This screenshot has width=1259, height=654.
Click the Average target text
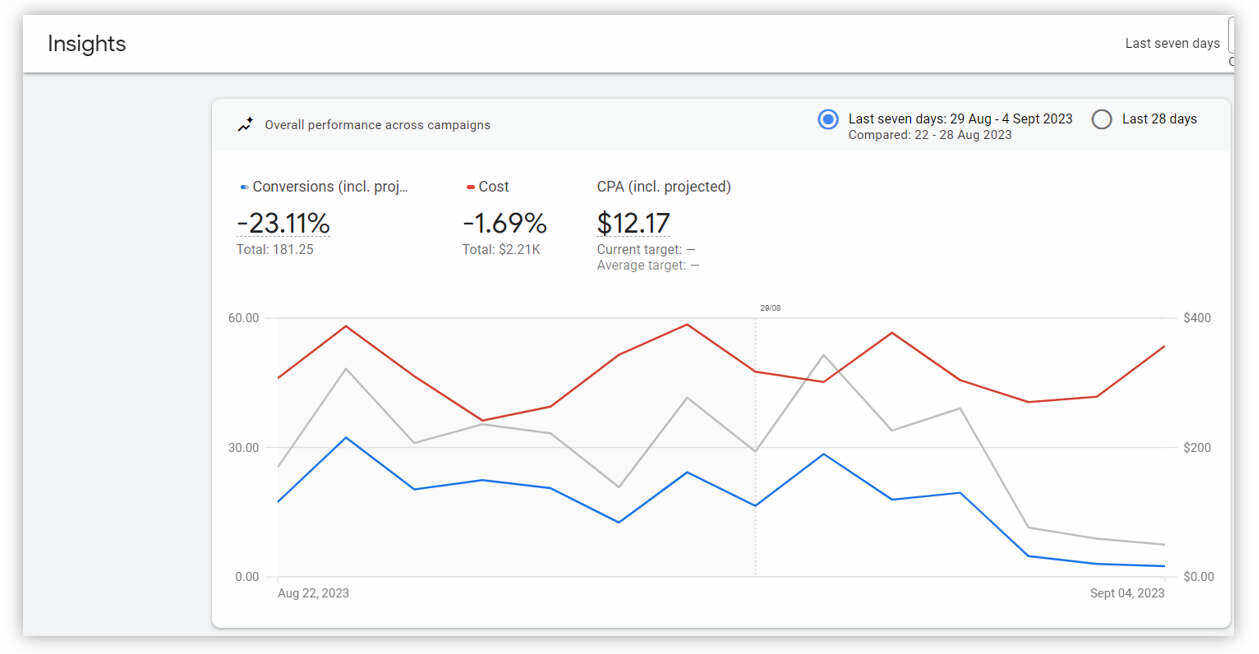click(648, 265)
